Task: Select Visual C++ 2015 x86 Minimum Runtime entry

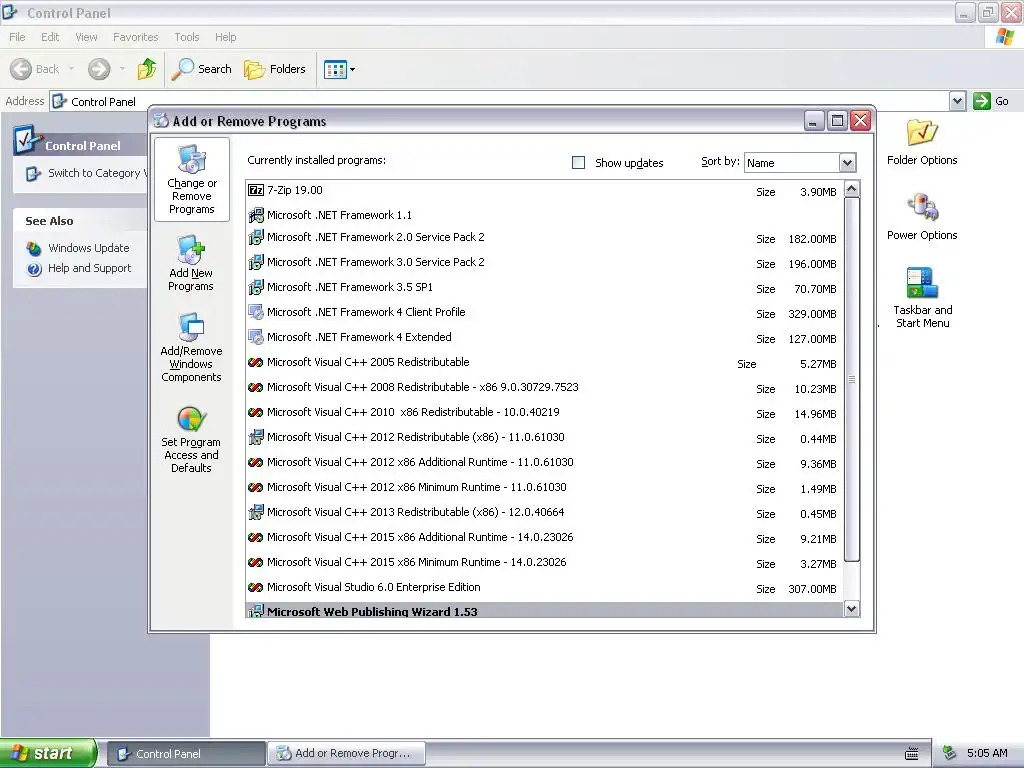Action: [x=545, y=563]
